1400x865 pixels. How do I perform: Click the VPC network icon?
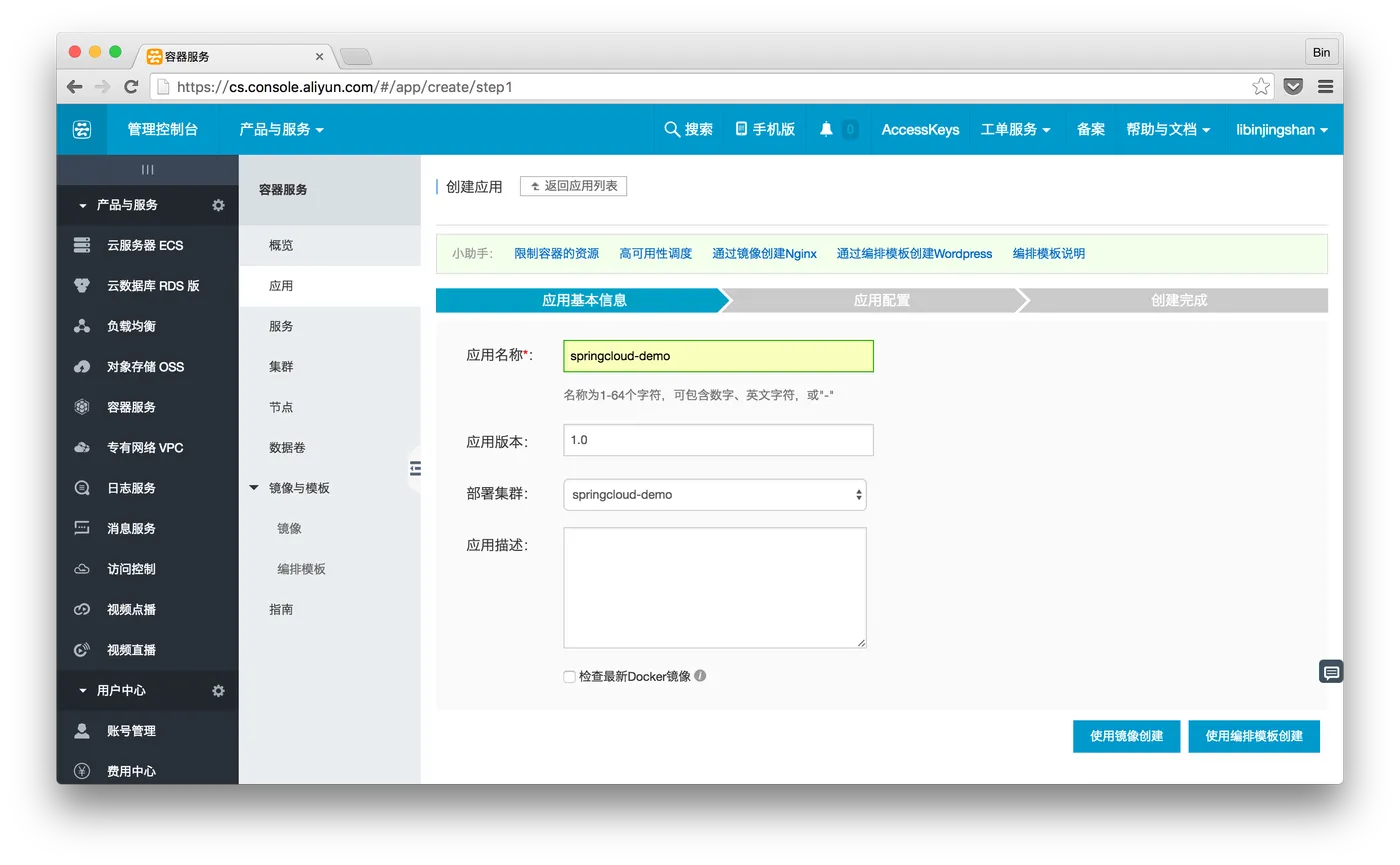coord(82,448)
